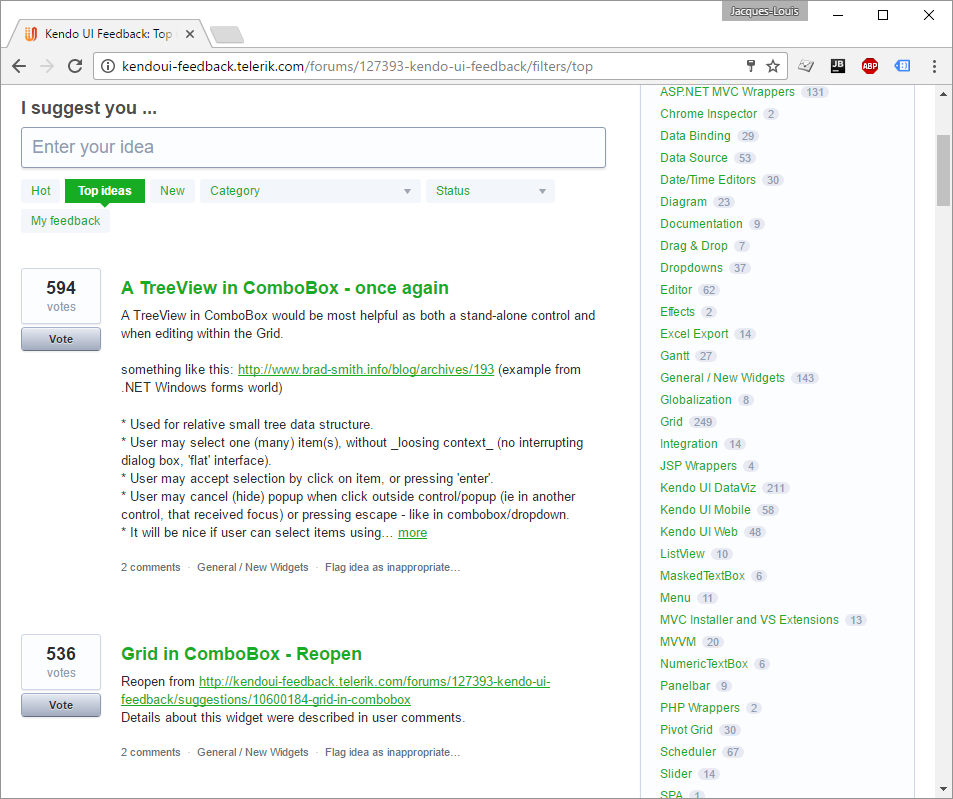Click the scrollbar up arrow
Viewport: 953px width, 799px height.
pyautogui.click(x=943, y=94)
